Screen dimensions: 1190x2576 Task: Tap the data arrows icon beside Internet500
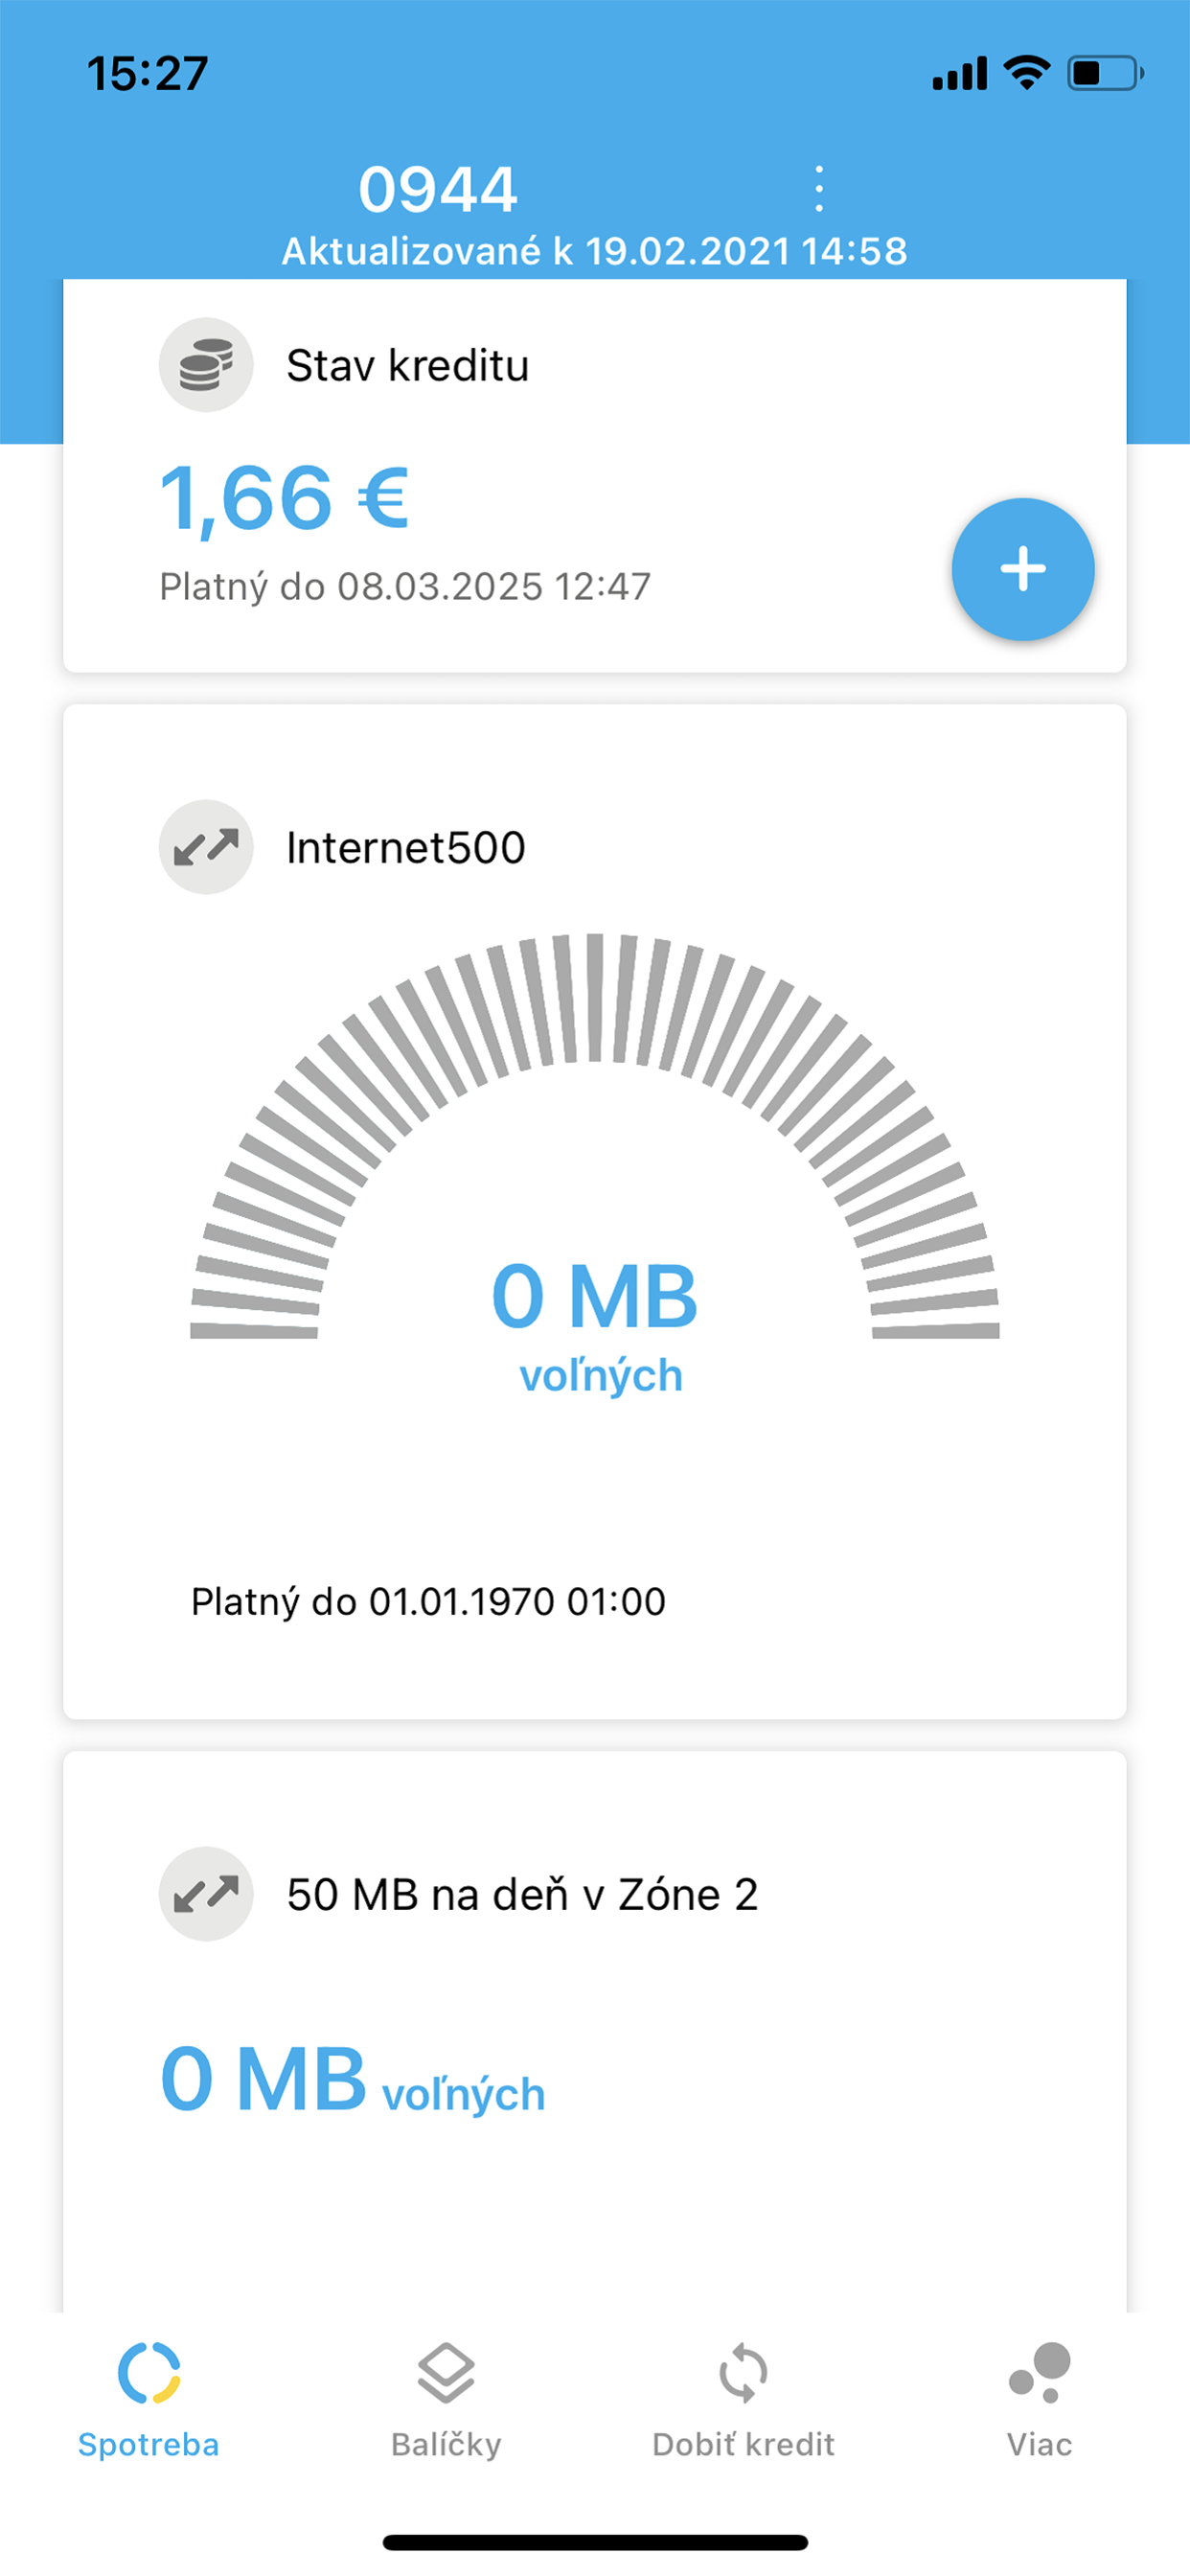[x=205, y=845]
